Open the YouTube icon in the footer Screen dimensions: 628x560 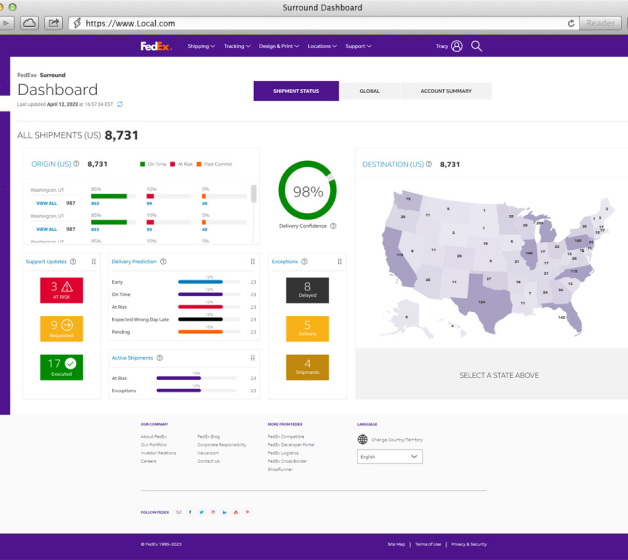tap(236, 512)
